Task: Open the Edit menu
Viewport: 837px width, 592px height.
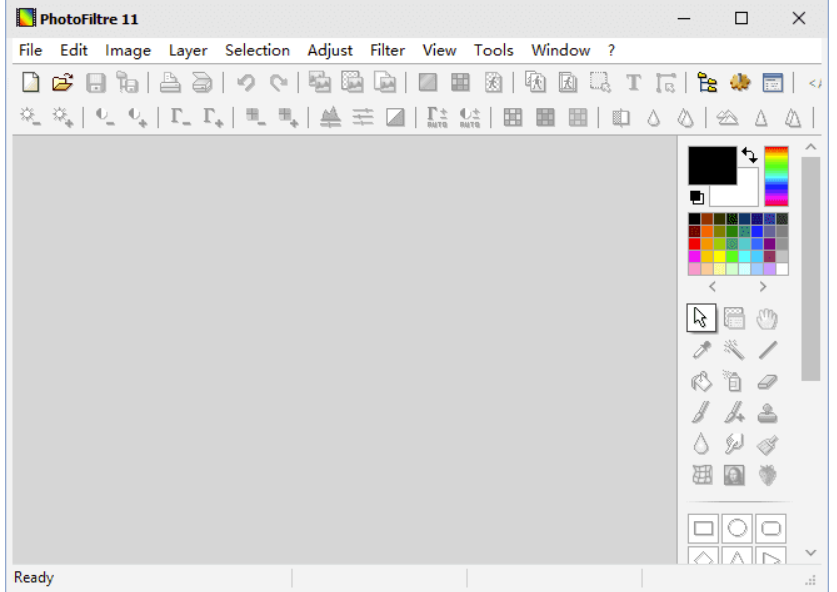Action: tap(74, 50)
